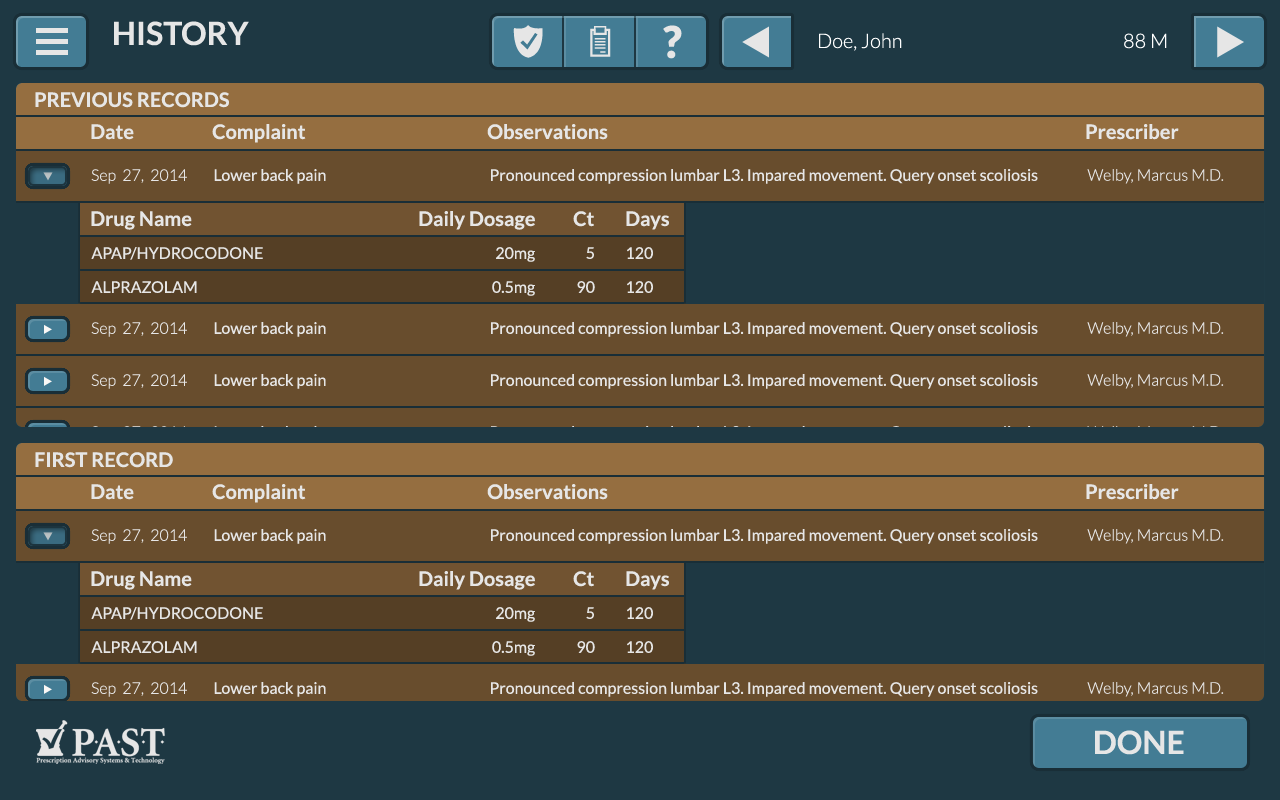Click the PAST logo
1280x800 pixels.
click(101, 743)
